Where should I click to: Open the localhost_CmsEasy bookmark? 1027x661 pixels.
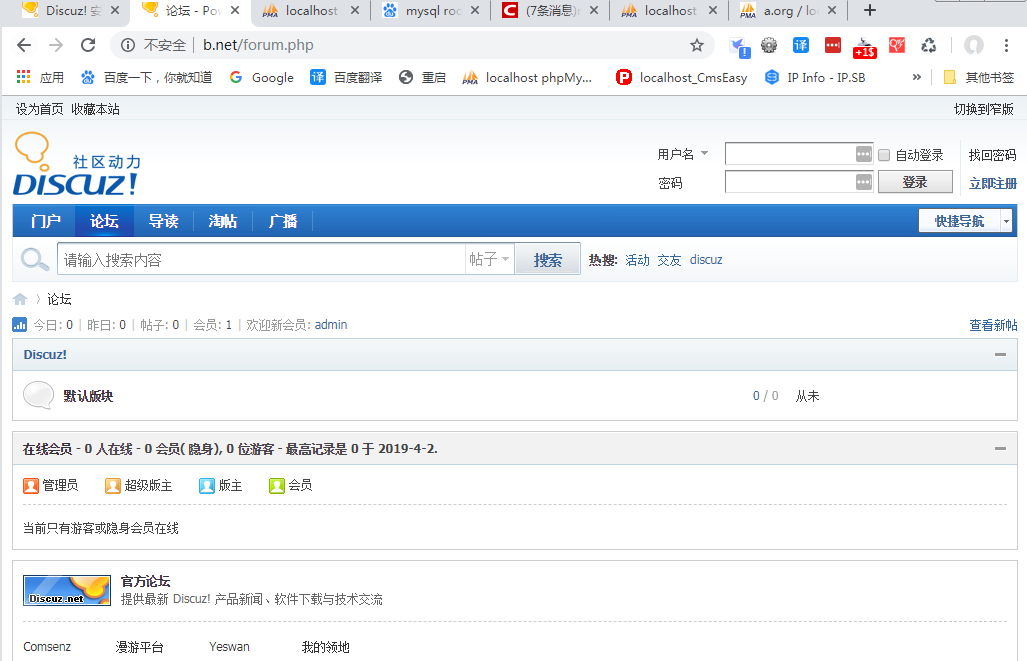(682, 77)
